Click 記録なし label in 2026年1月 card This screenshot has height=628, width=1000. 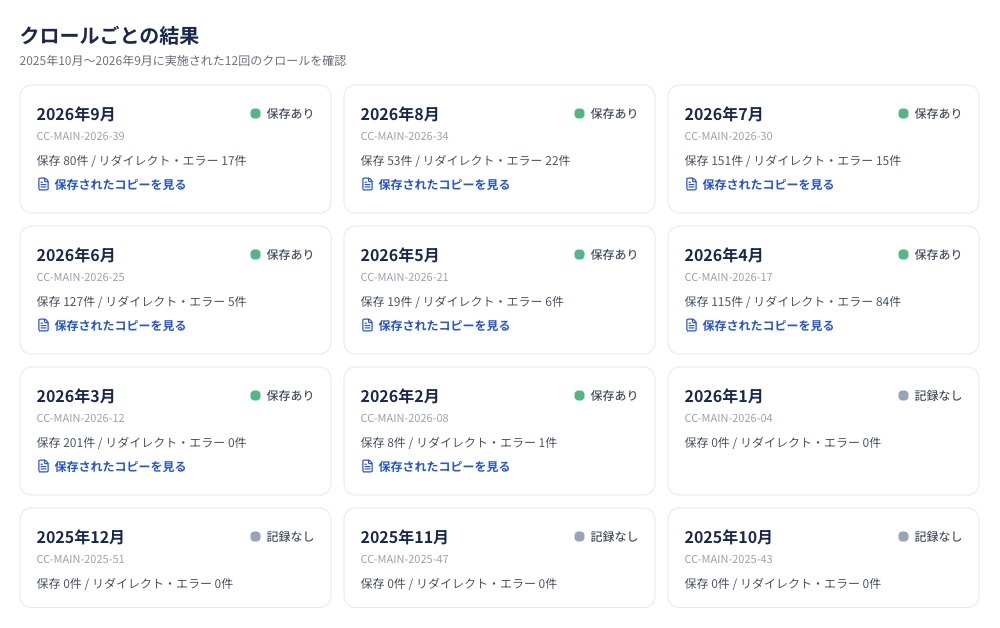(x=938, y=395)
